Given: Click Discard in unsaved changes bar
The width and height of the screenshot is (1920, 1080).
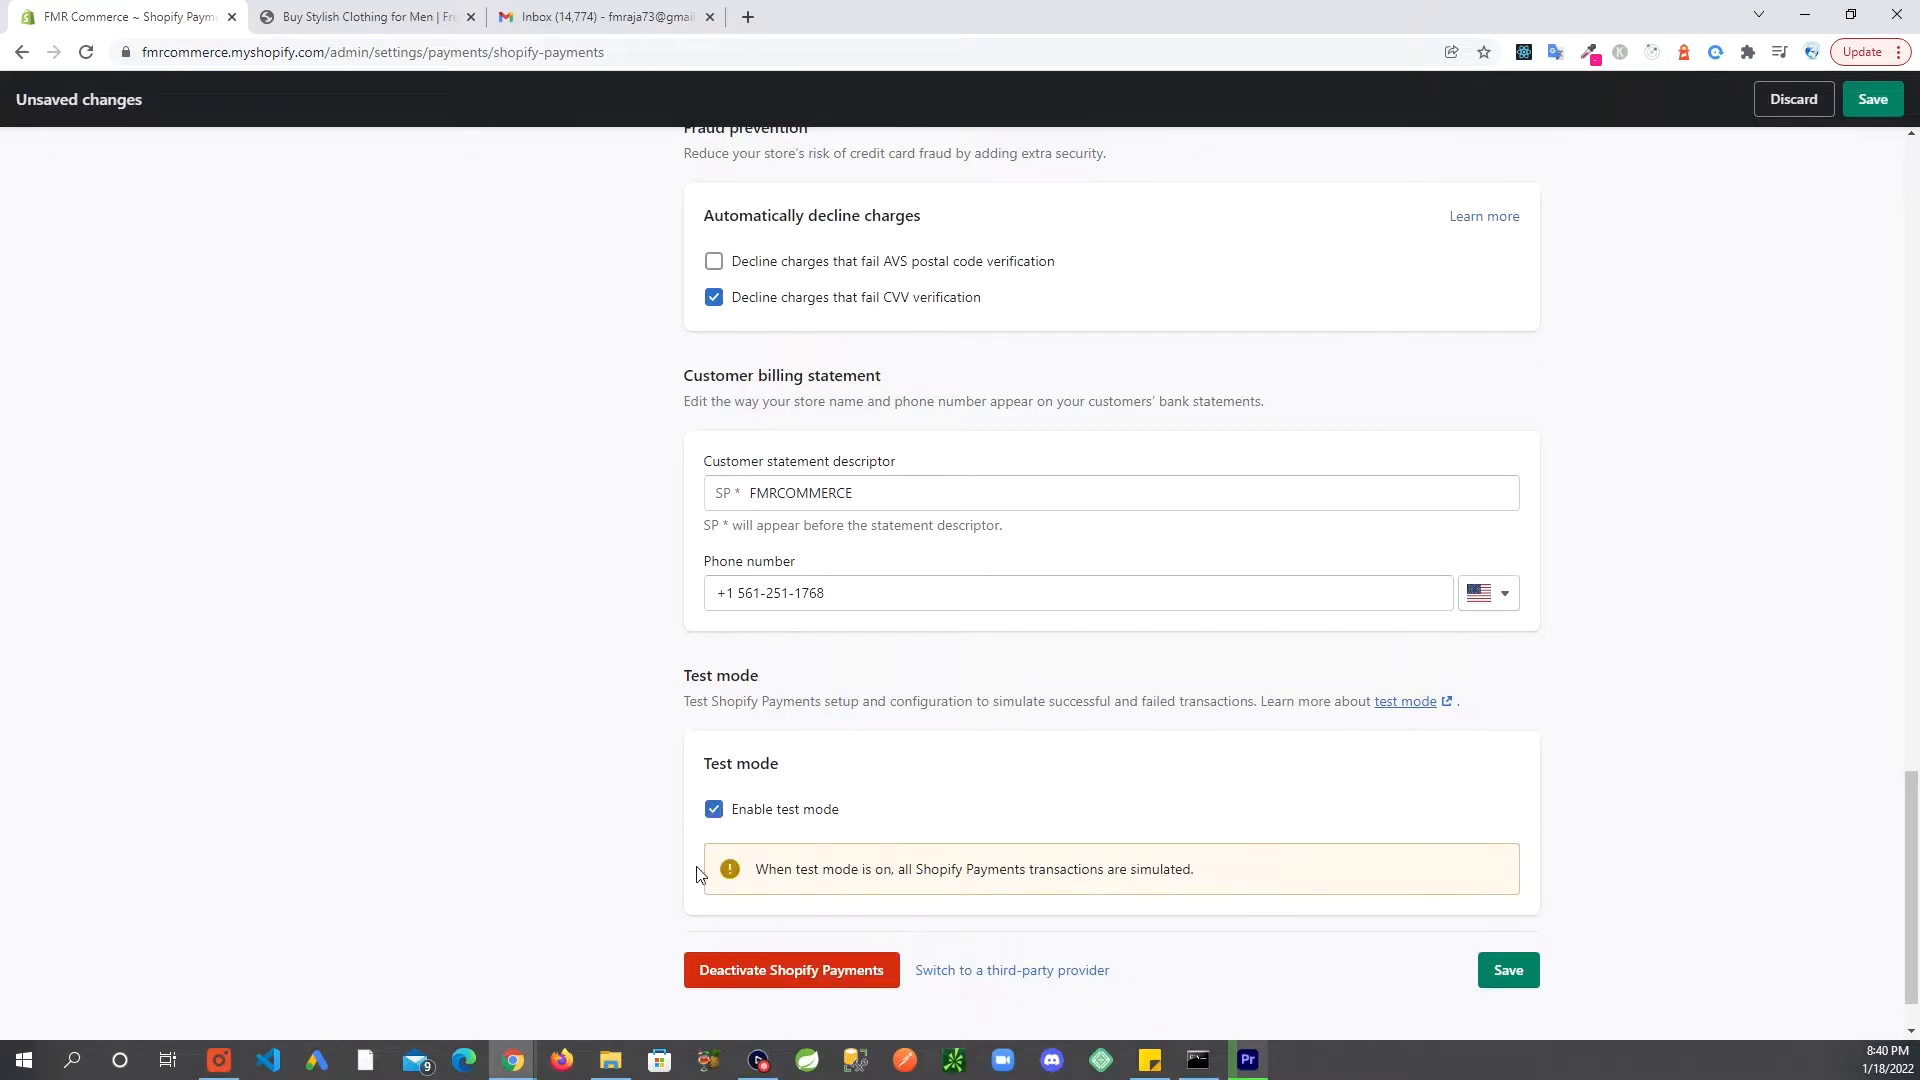Looking at the screenshot, I should point(1794,99).
